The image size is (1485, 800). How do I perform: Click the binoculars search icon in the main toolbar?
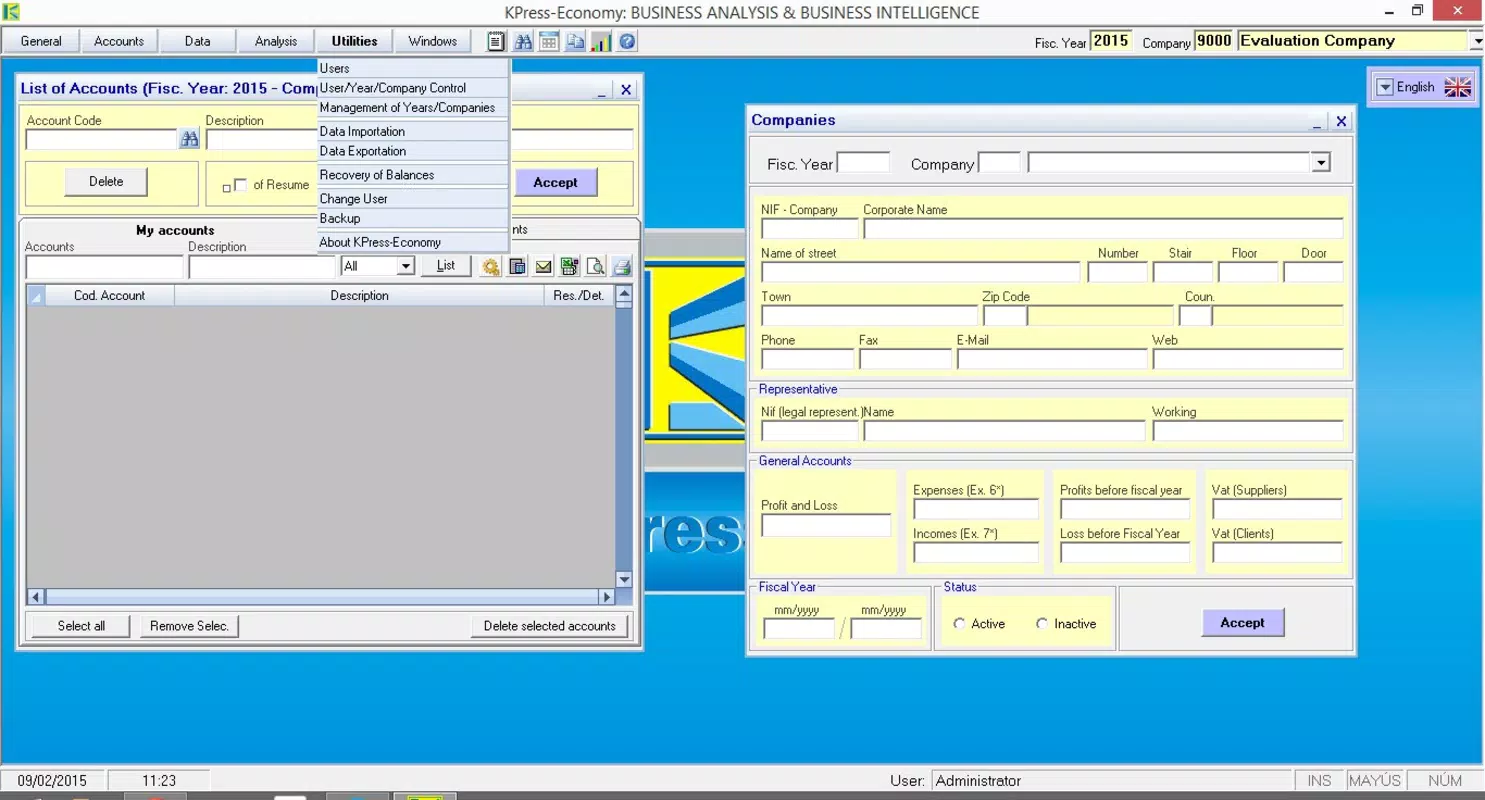tap(522, 41)
